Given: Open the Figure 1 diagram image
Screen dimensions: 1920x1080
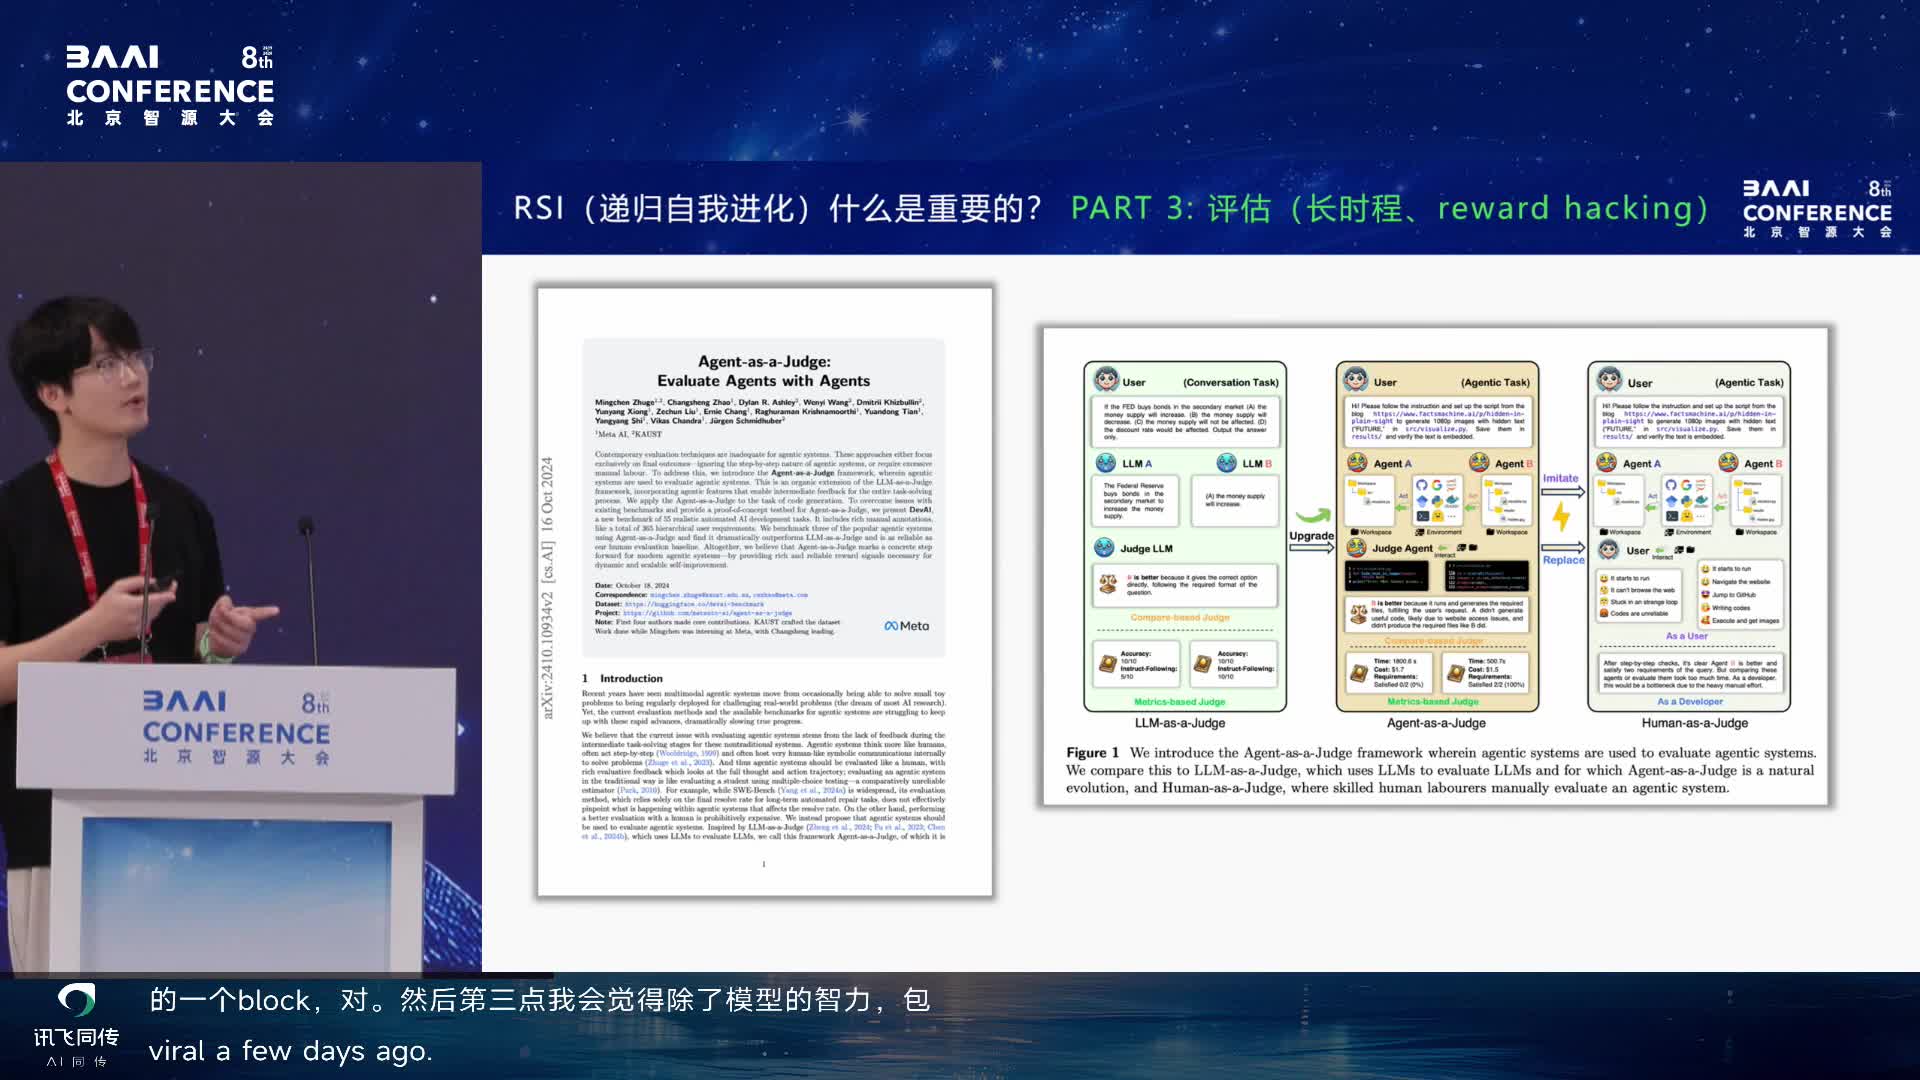Looking at the screenshot, I should click(x=1435, y=565).
